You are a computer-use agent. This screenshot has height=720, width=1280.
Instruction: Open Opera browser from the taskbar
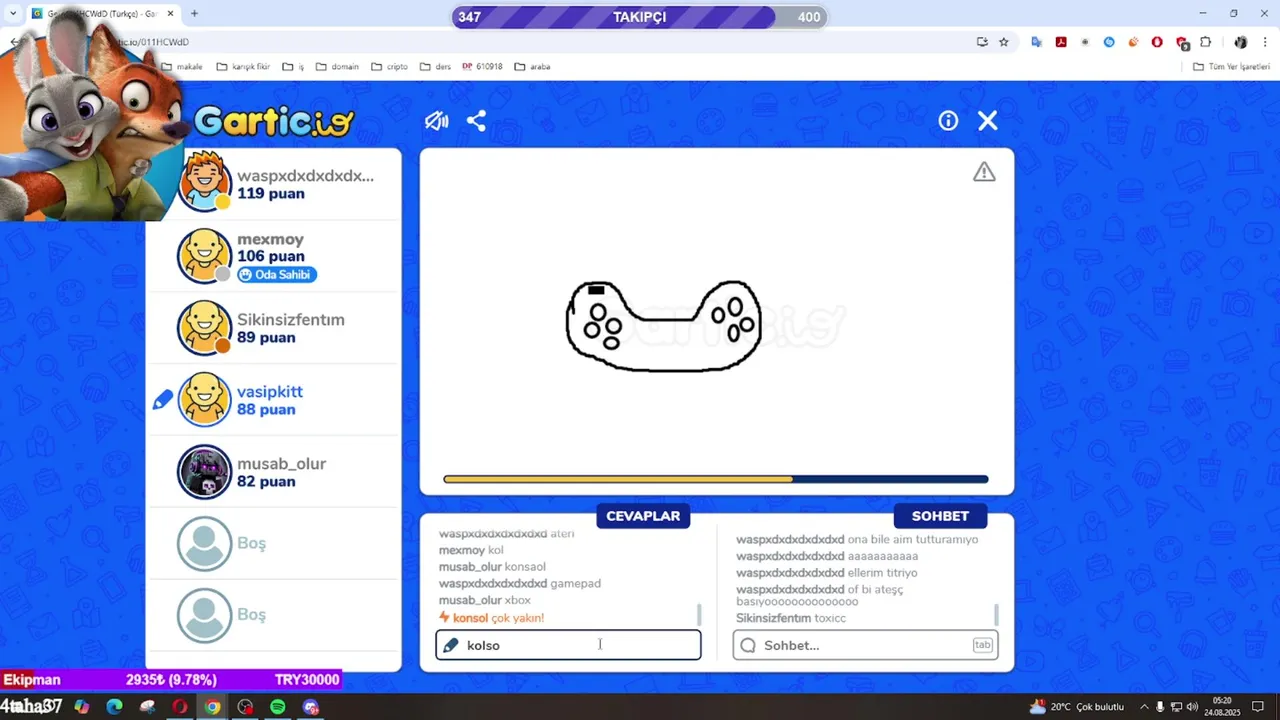180,707
